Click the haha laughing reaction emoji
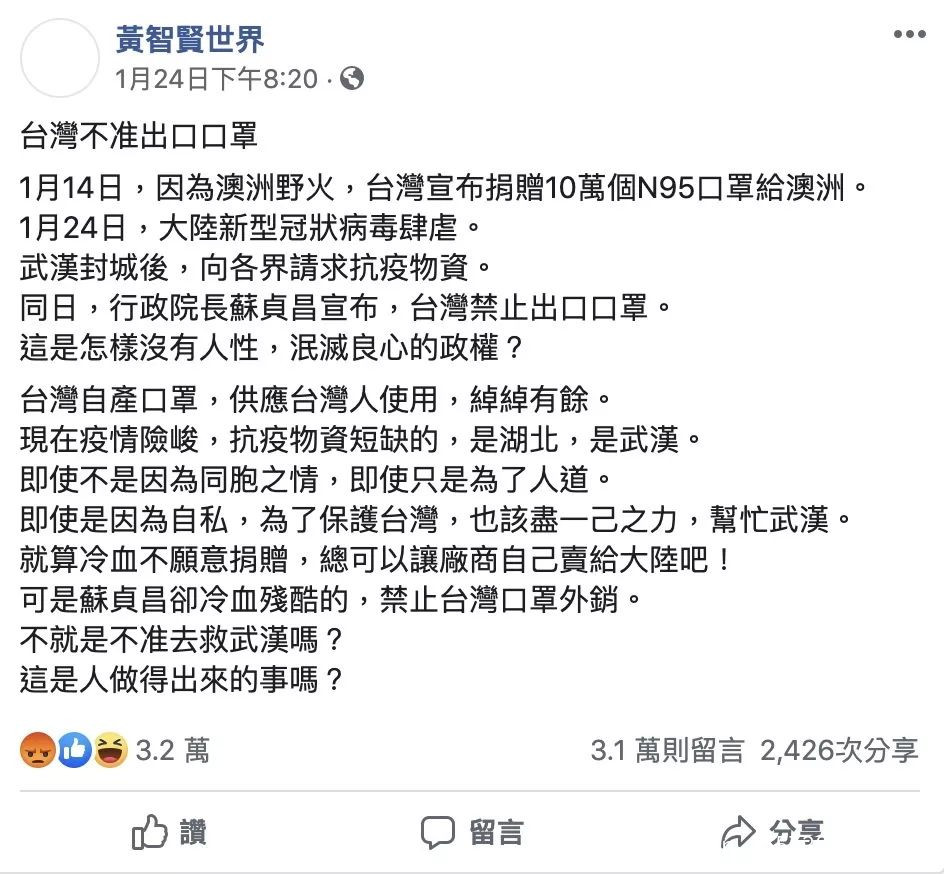Viewport: 944px width, 874px height. pos(110,750)
